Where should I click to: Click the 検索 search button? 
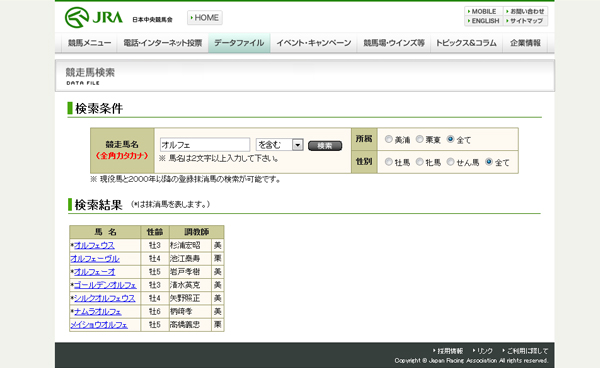tap(325, 146)
